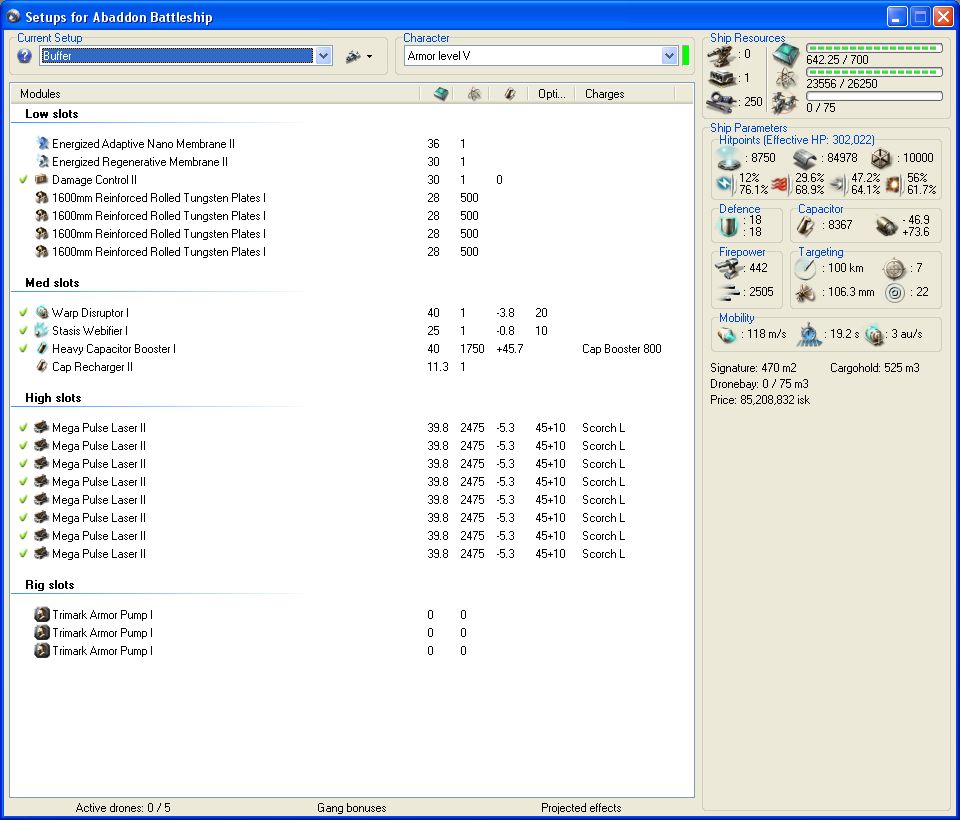Click the capacitor capacity icon showing 8367
Image resolution: width=960 pixels, height=820 pixels.
tap(806, 225)
